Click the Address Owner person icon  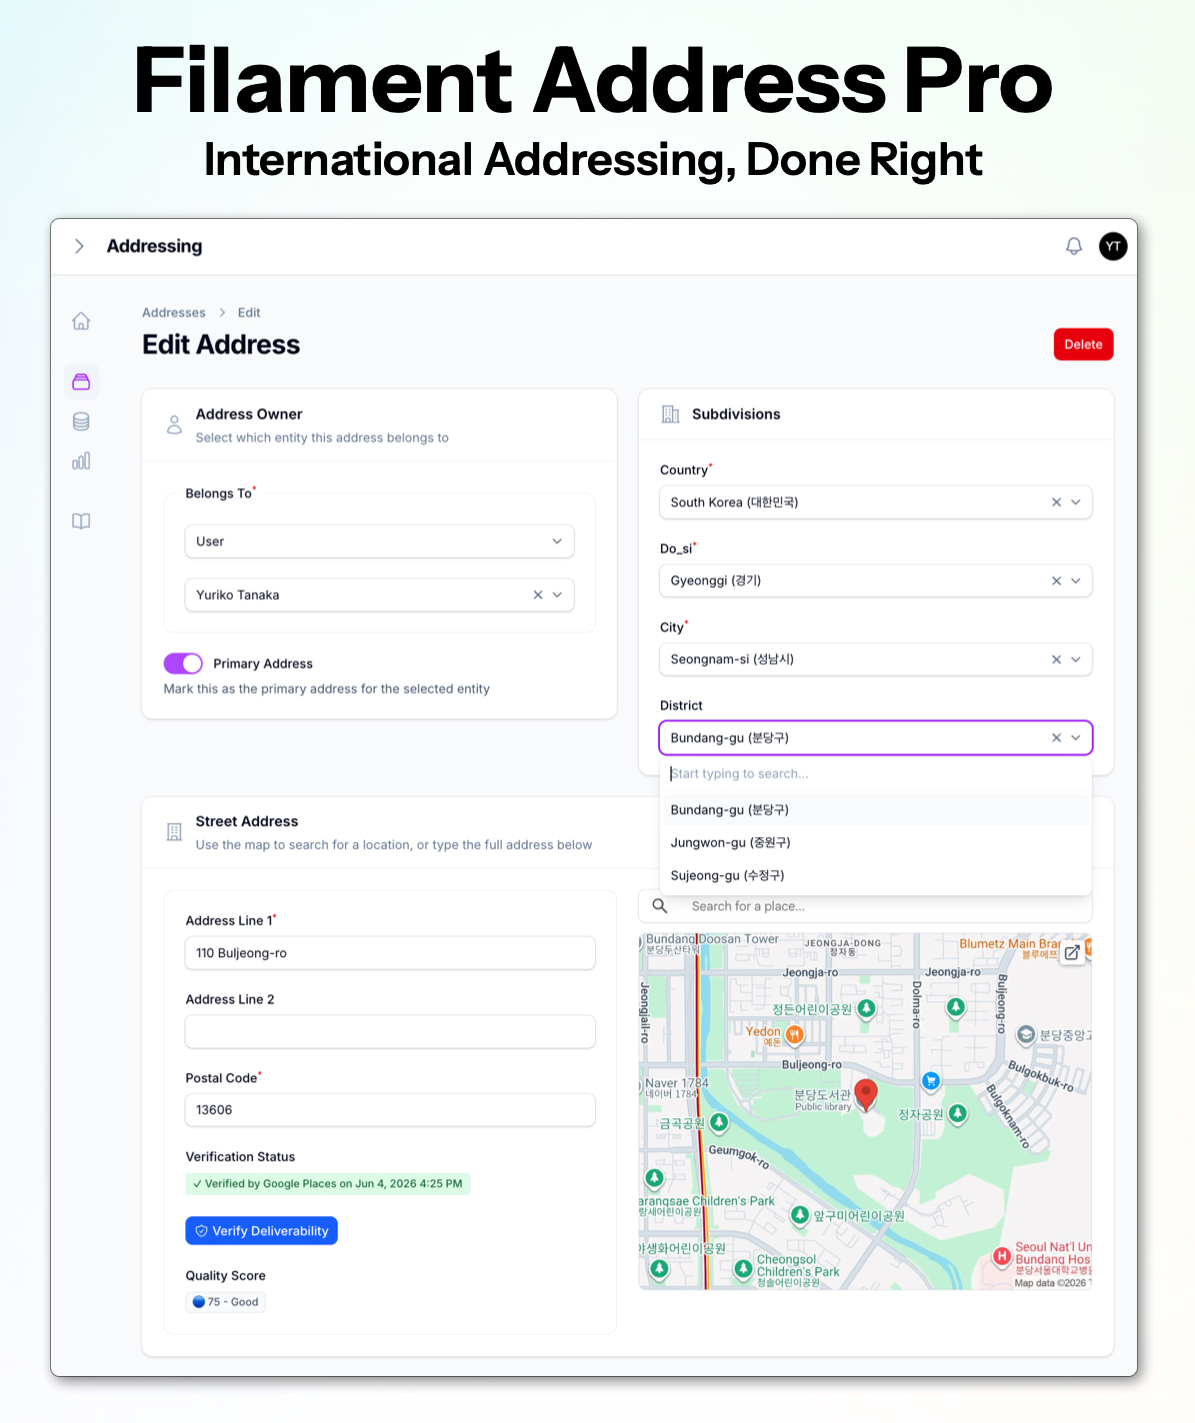174,425
